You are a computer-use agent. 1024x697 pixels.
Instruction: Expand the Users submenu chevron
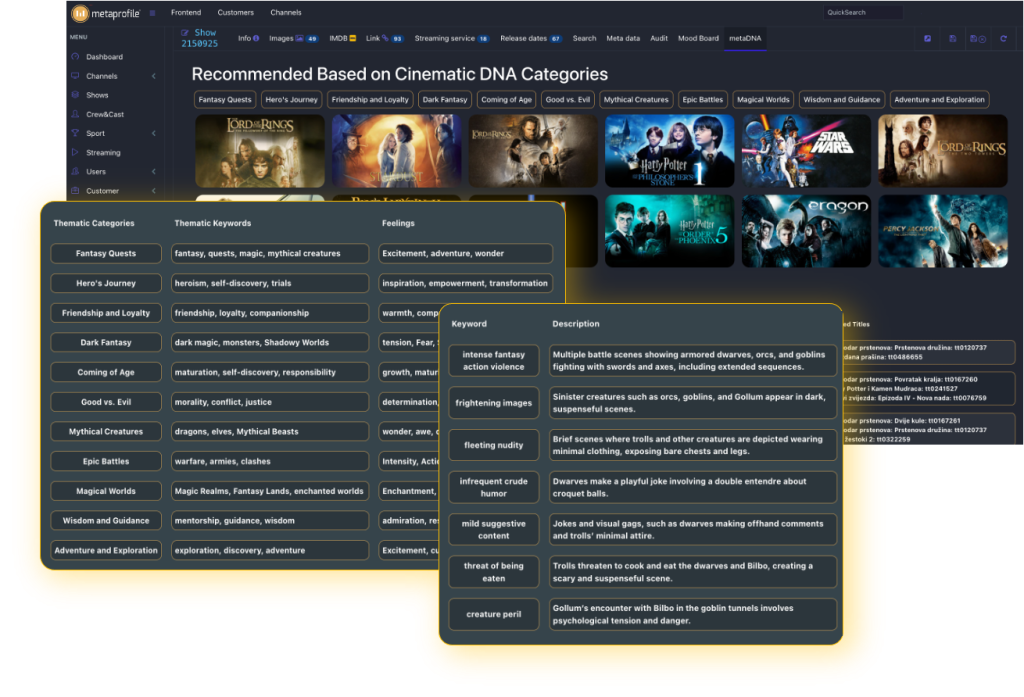pos(153,172)
